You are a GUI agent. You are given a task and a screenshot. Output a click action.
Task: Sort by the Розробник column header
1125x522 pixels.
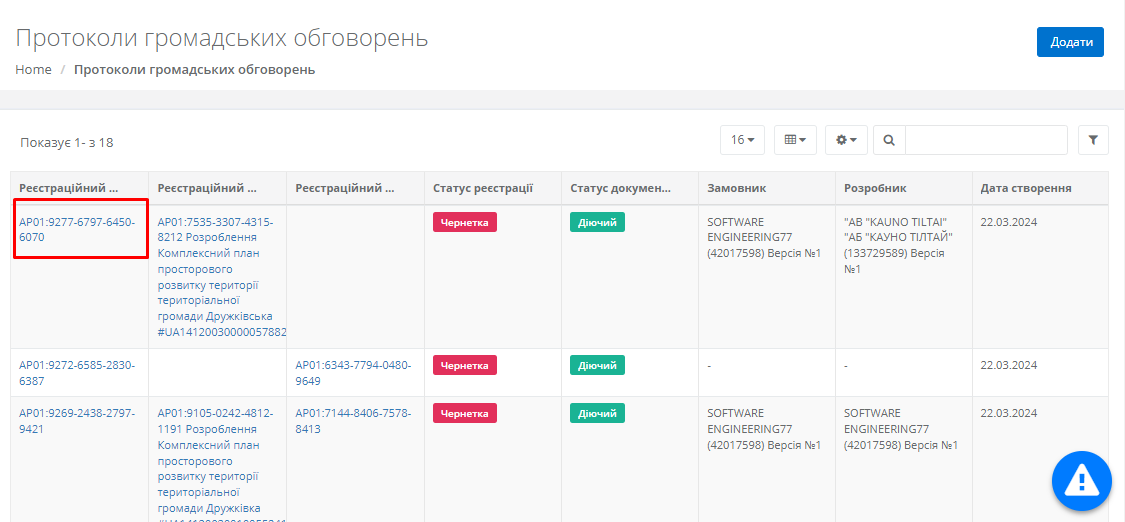[875, 188]
